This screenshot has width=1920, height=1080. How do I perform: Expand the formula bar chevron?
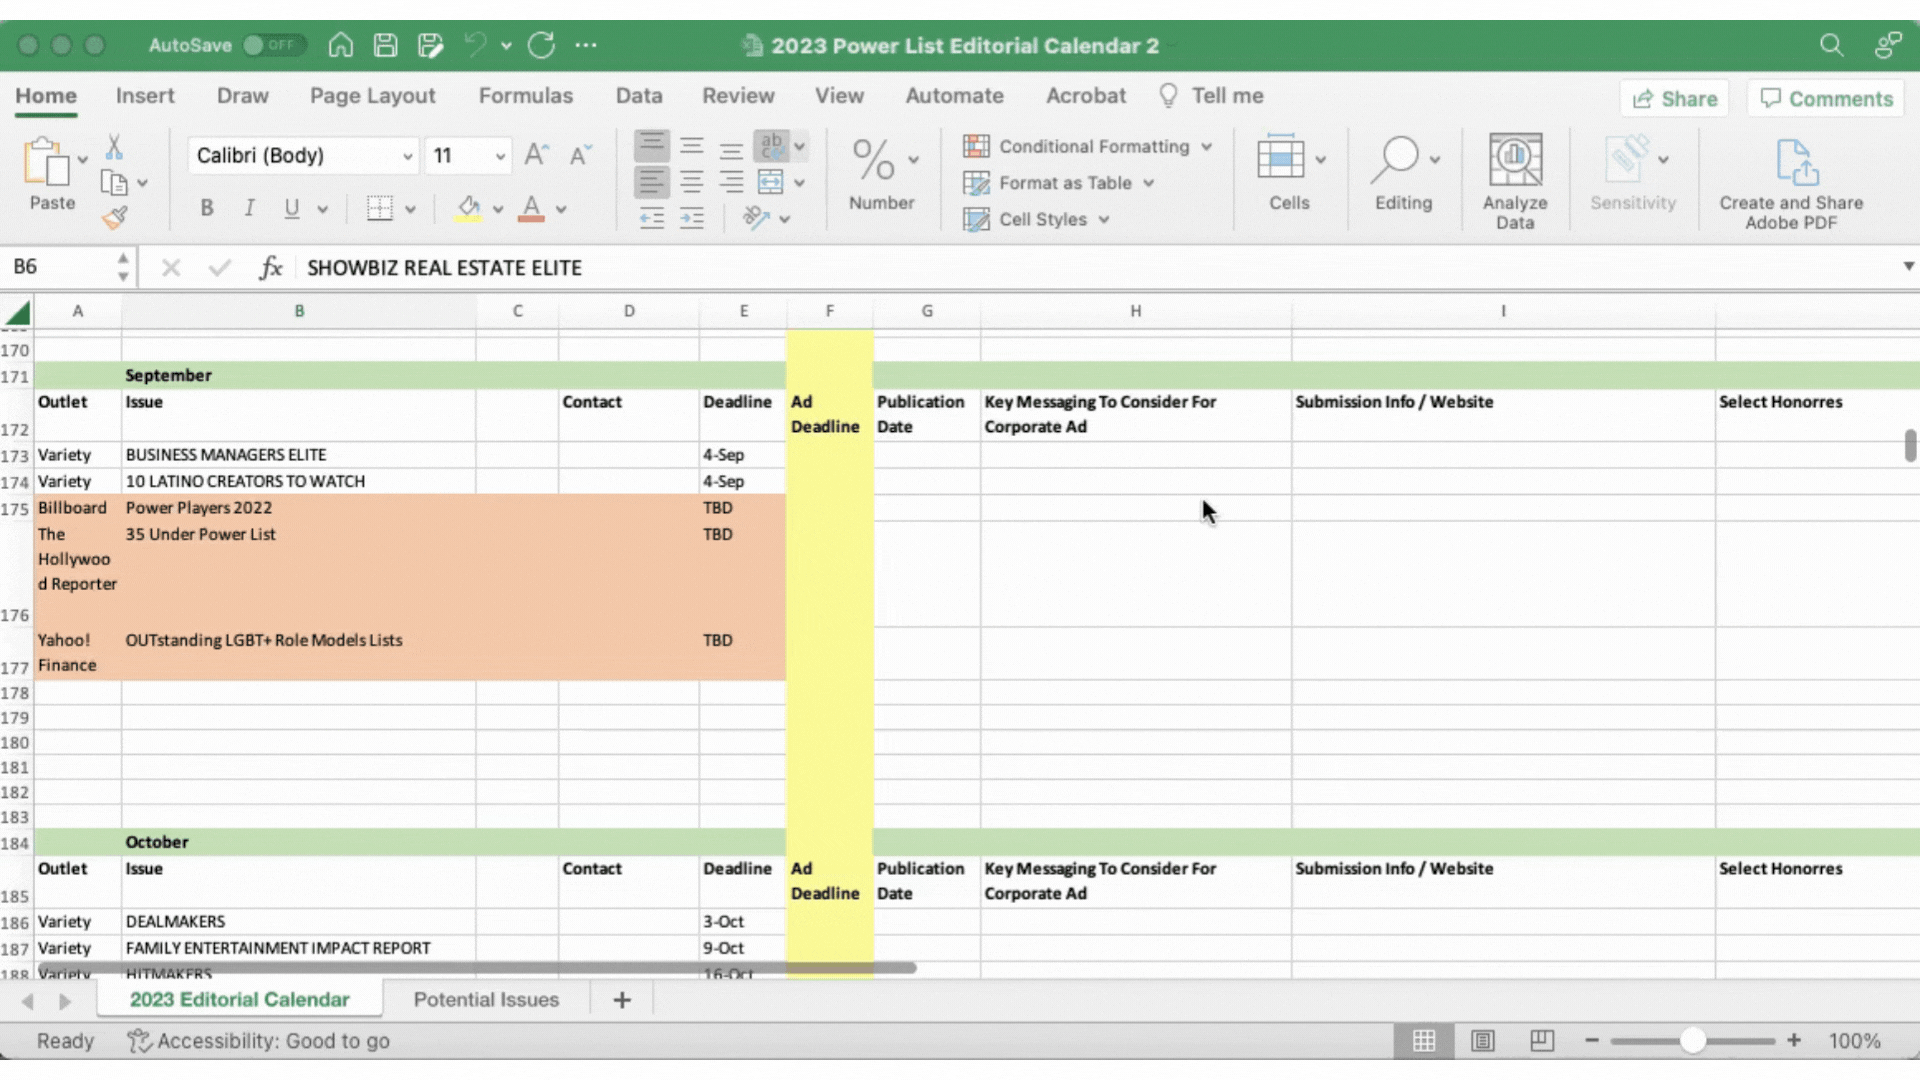(x=1908, y=266)
